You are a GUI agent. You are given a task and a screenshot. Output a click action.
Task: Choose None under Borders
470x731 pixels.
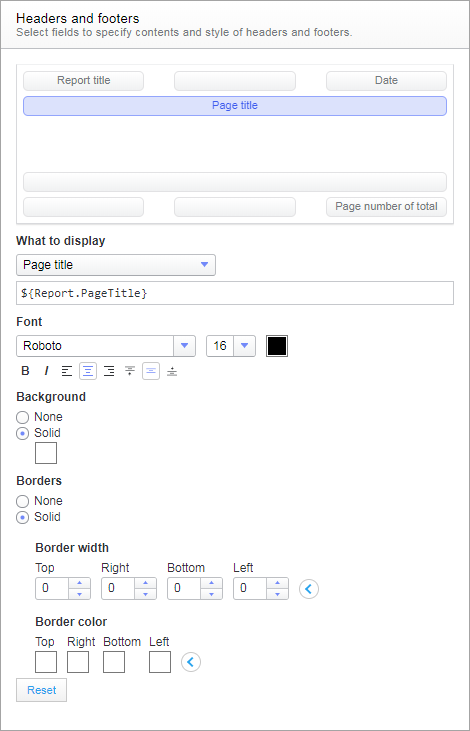pyautogui.click(x=22, y=501)
